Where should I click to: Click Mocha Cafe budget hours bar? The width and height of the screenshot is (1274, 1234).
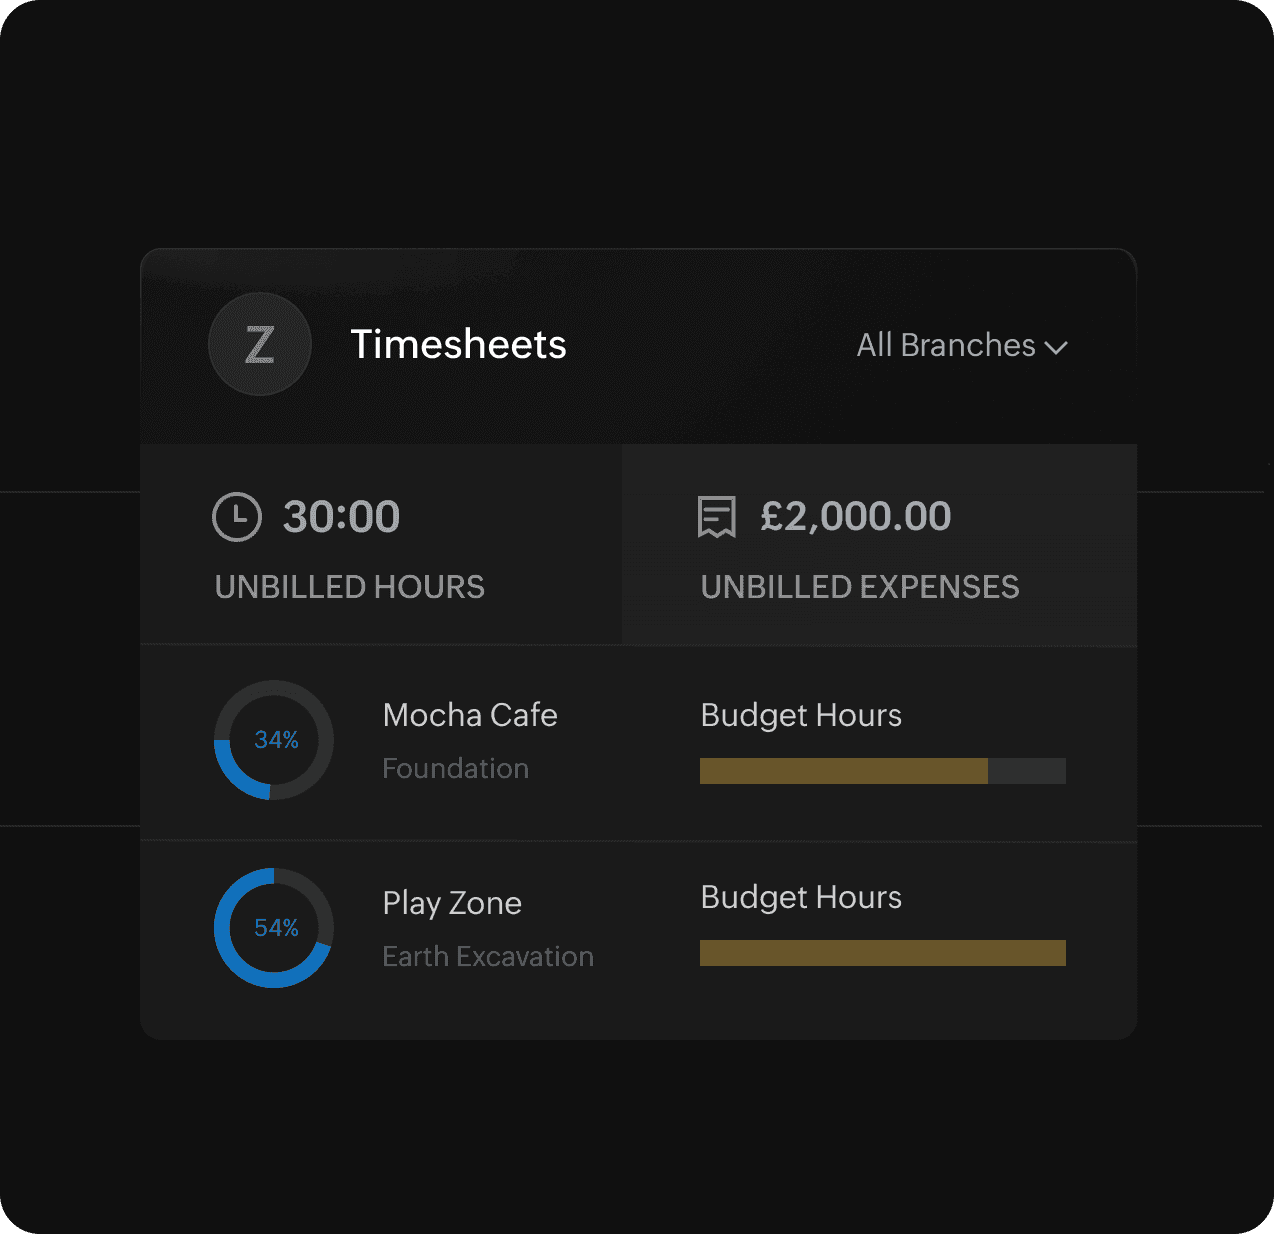click(x=882, y=771)
